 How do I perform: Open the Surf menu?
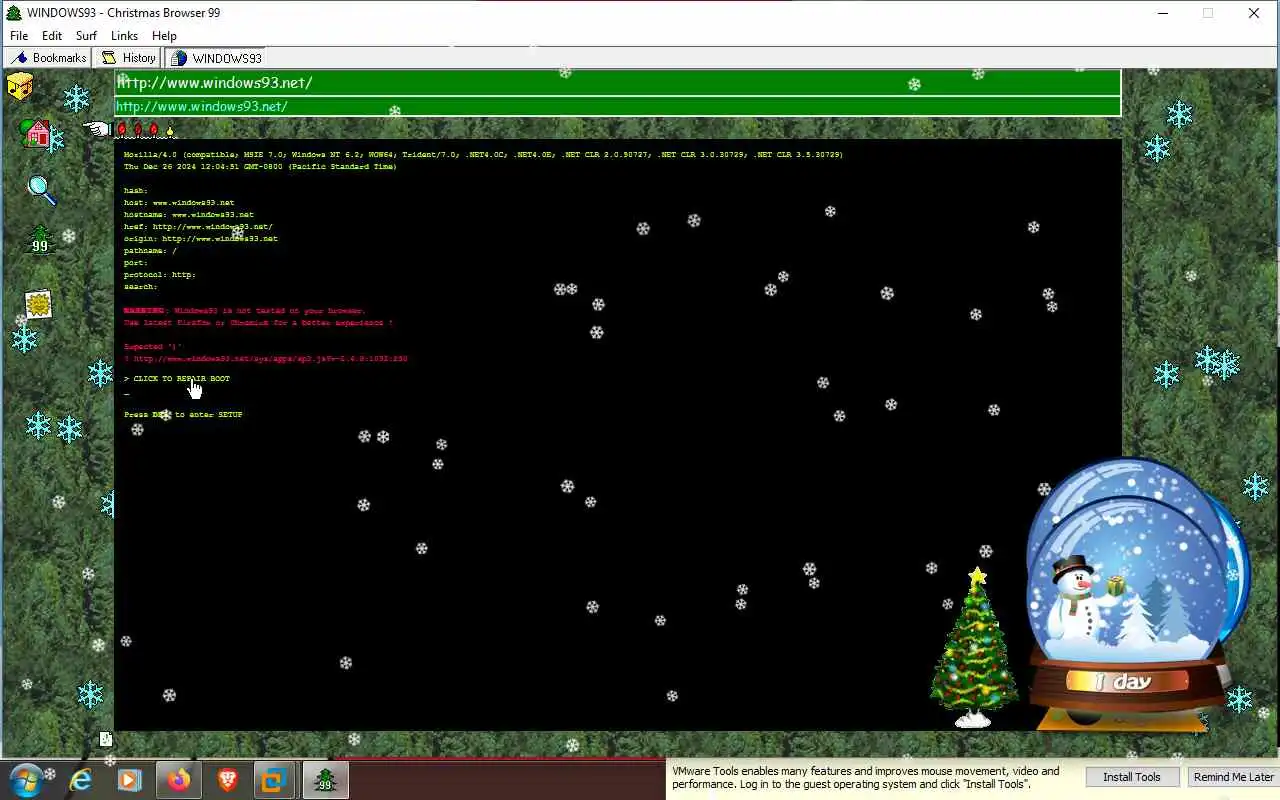87,36
